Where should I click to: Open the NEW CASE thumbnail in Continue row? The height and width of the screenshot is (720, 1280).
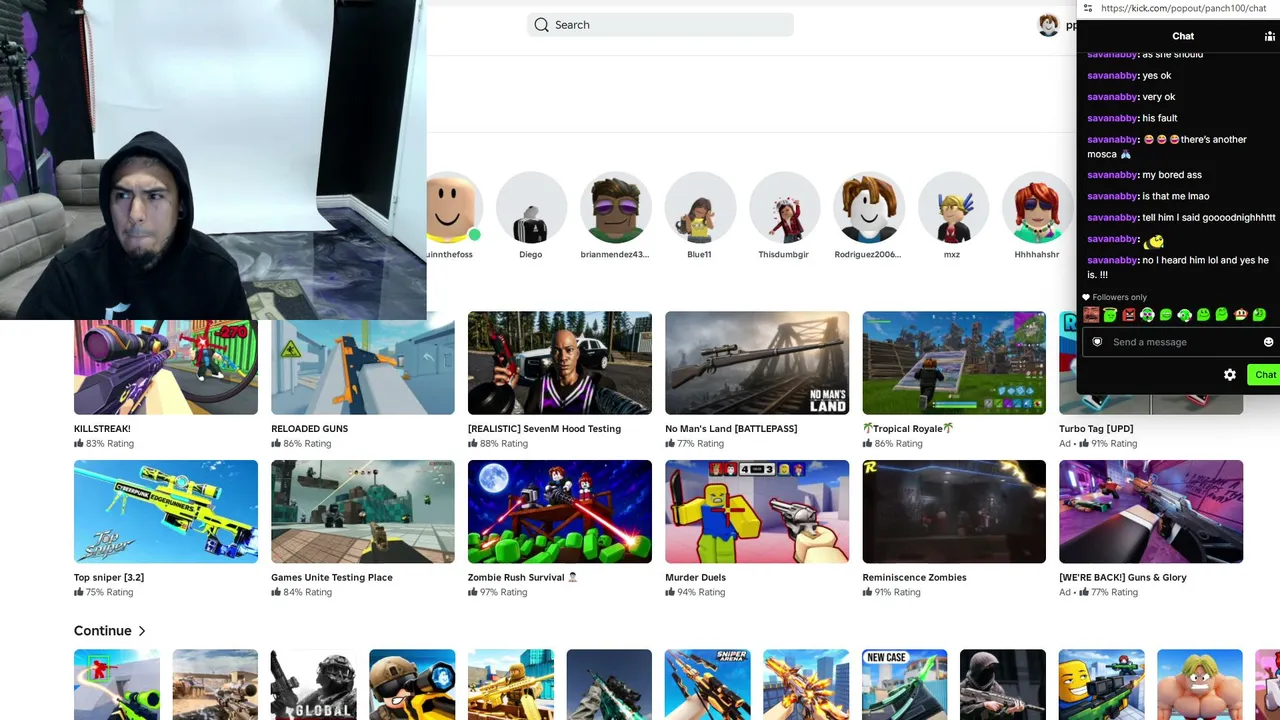(x=904, y=685)
